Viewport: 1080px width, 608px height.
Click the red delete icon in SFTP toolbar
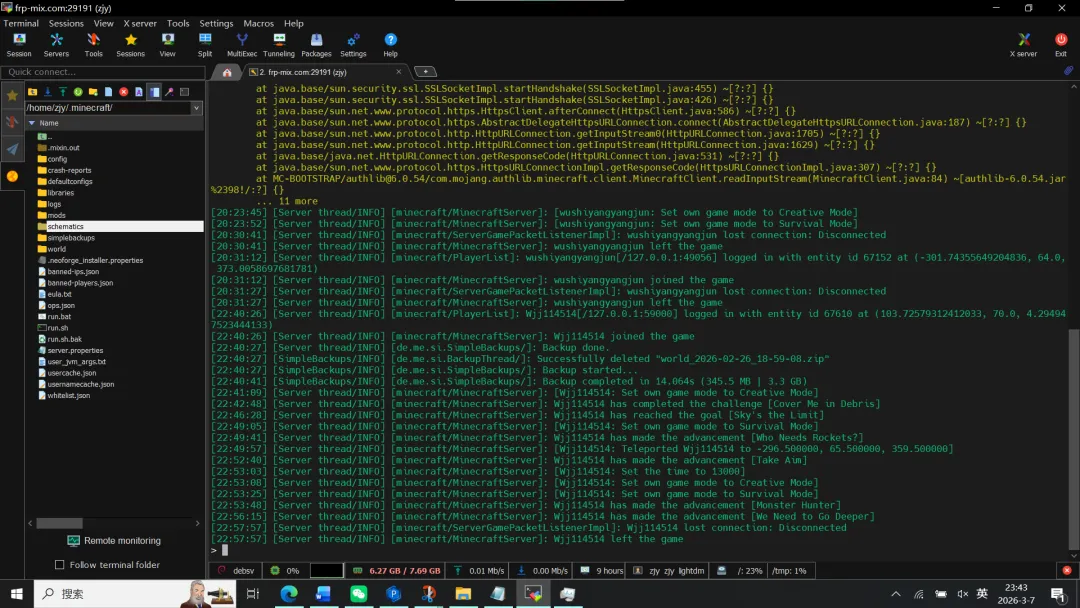(x=124, y=92)
